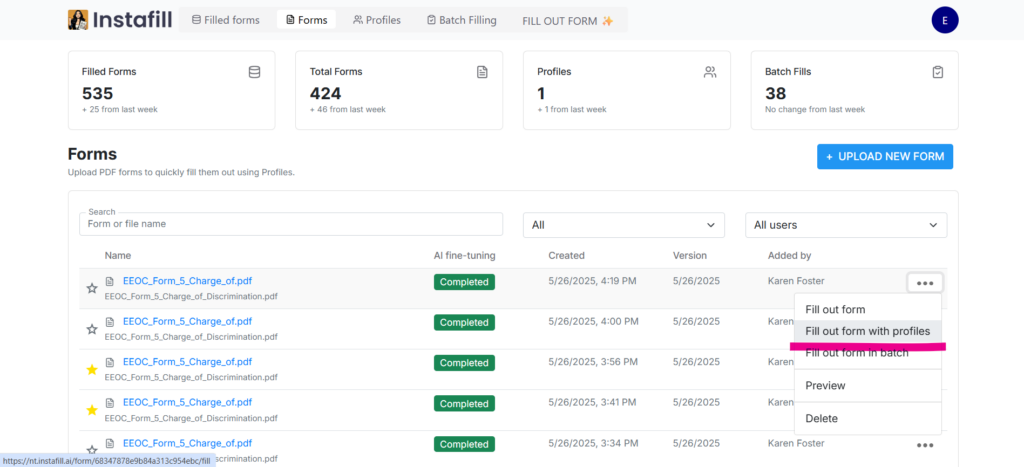1024x467 pixels.
Task: Click the Filled Forms database icon
Action: (254, 72)
